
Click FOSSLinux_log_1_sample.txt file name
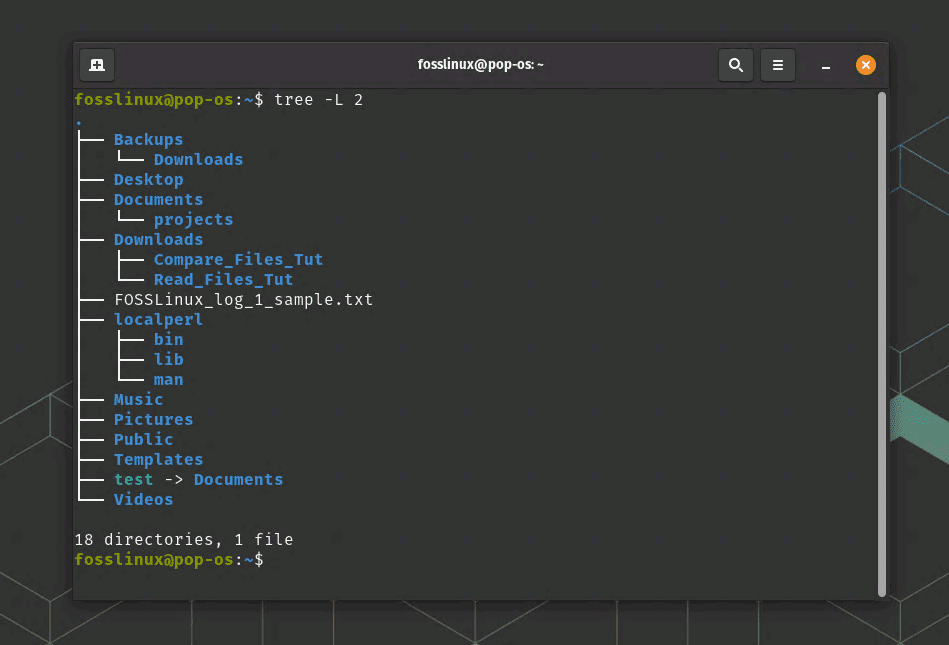243,300
